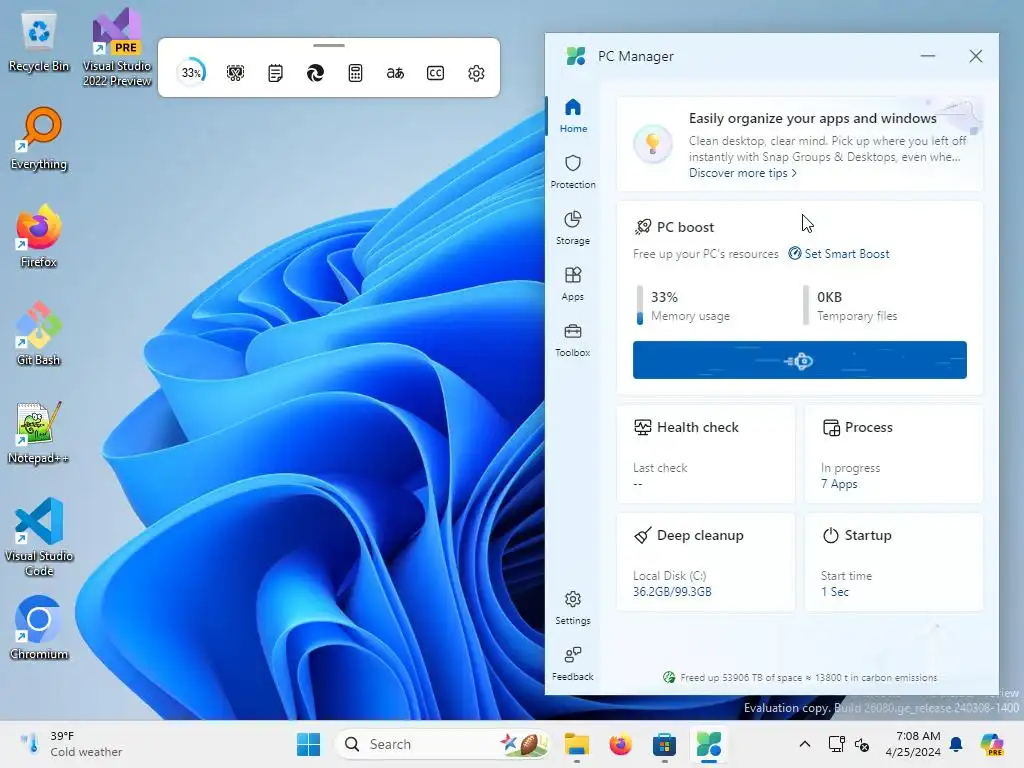Click the 1 Sec start time text
Screen dimensions: 1024x768
(x=835, y=592)
